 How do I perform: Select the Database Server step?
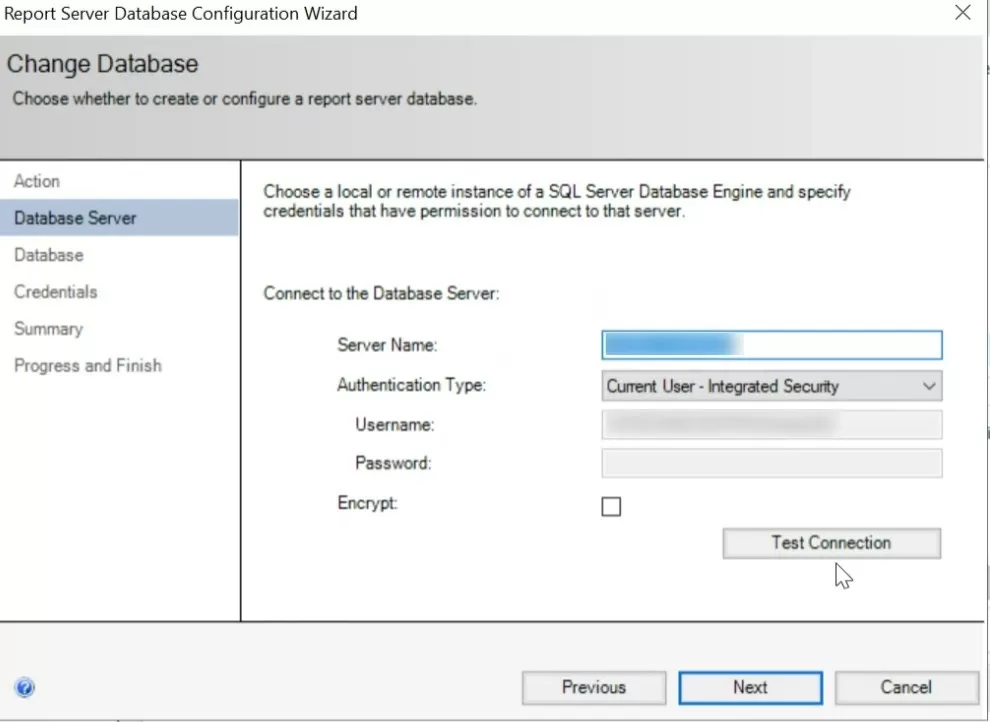pyautogui.click(x=75, y=218)
